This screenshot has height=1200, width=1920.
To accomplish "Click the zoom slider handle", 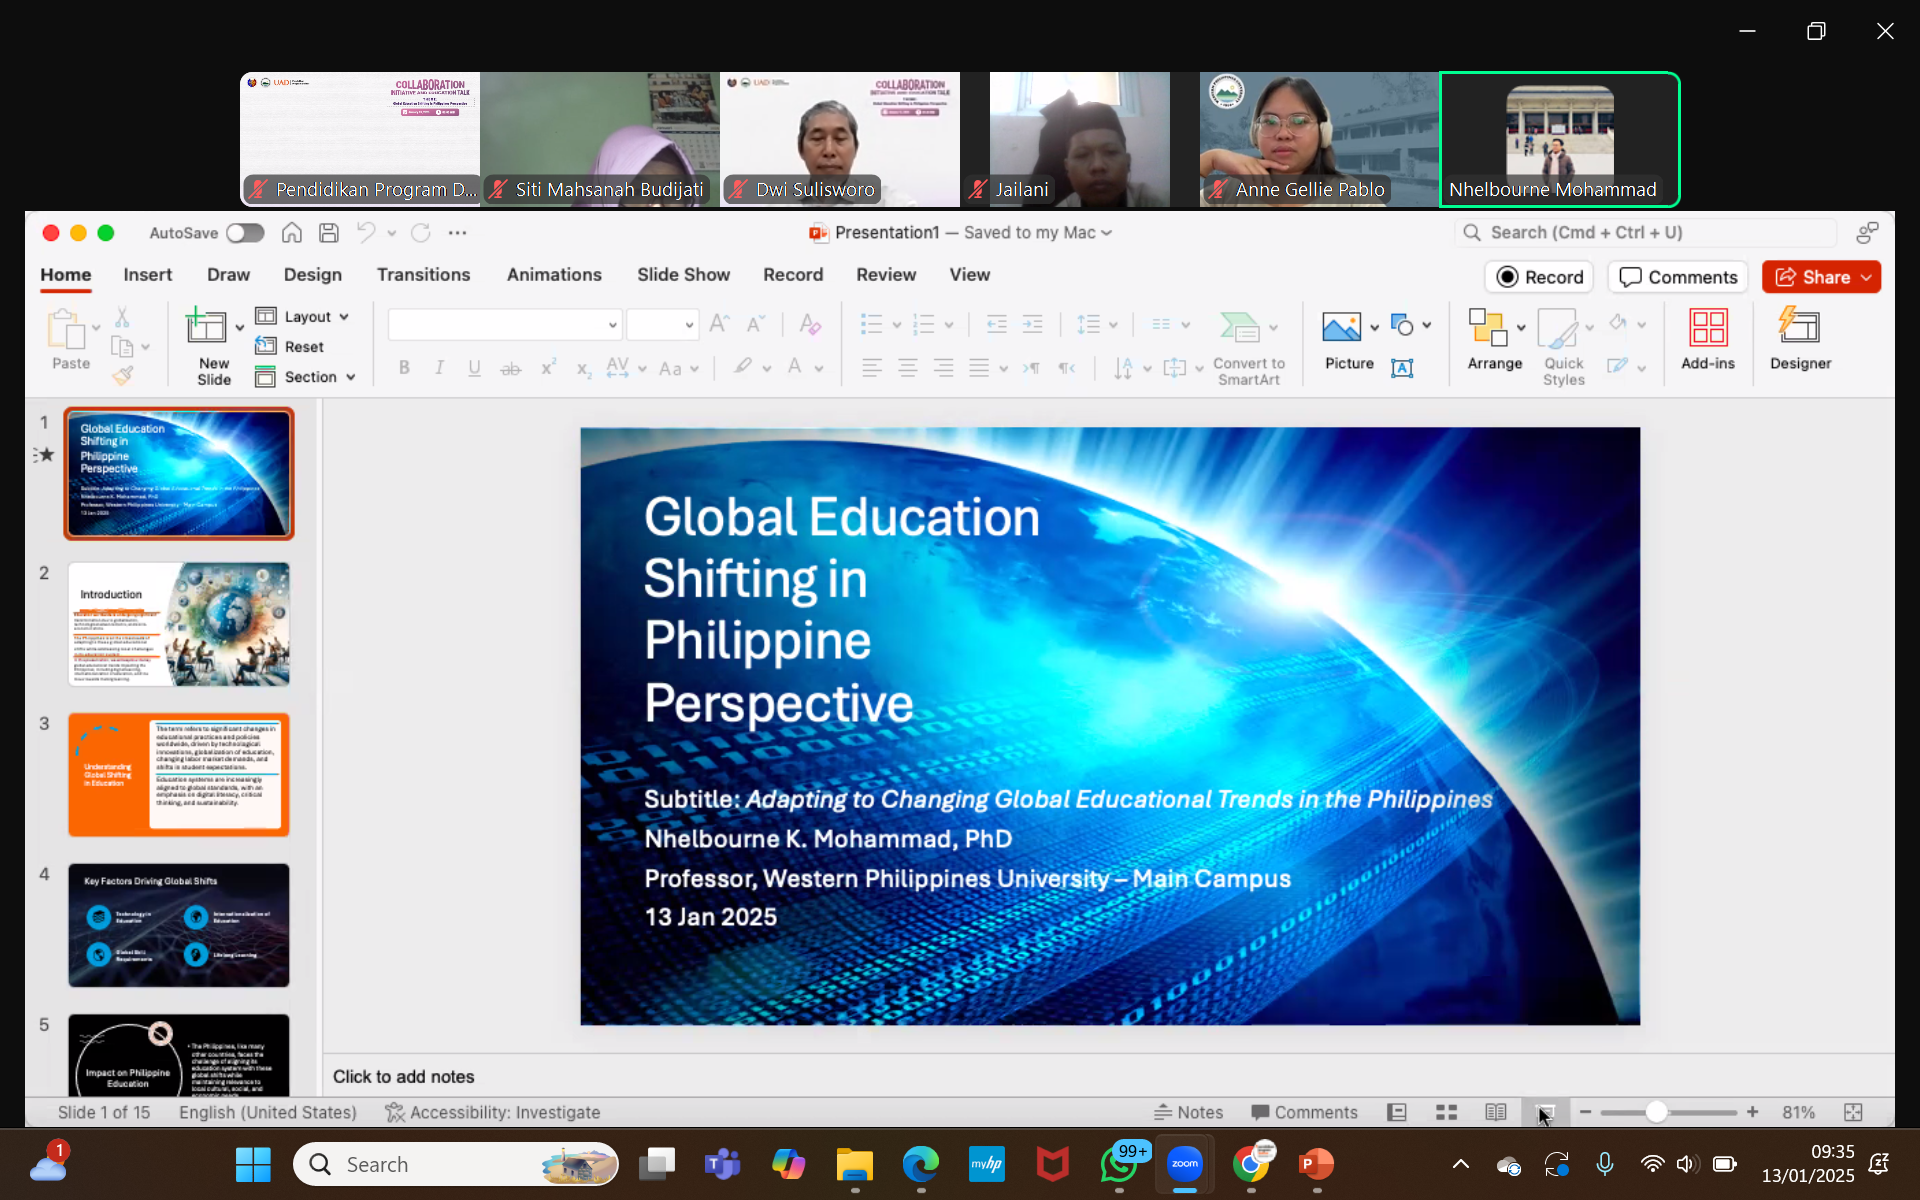I will 1656,1112.
